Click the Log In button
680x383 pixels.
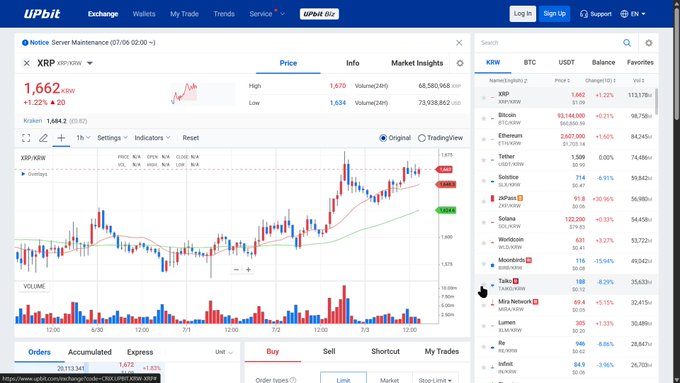[523, 14]
